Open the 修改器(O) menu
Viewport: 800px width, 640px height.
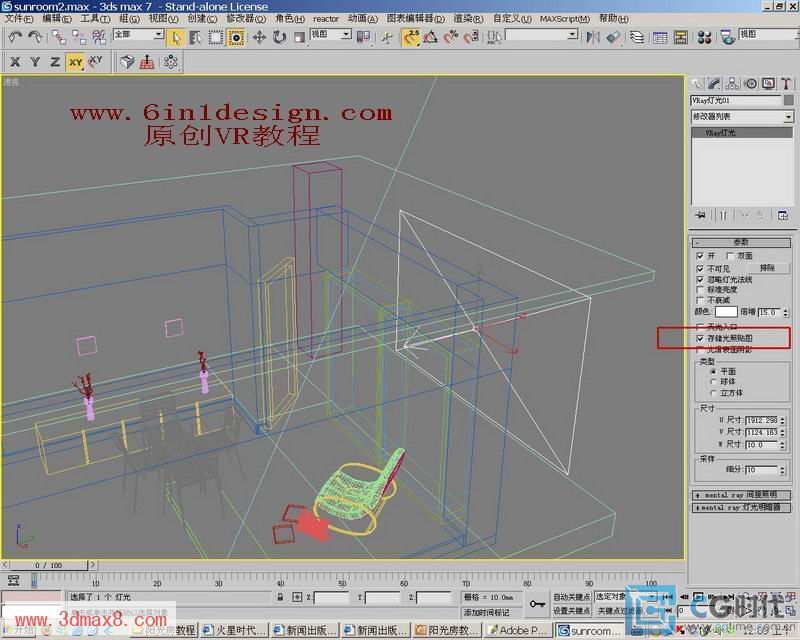point(246,19)
